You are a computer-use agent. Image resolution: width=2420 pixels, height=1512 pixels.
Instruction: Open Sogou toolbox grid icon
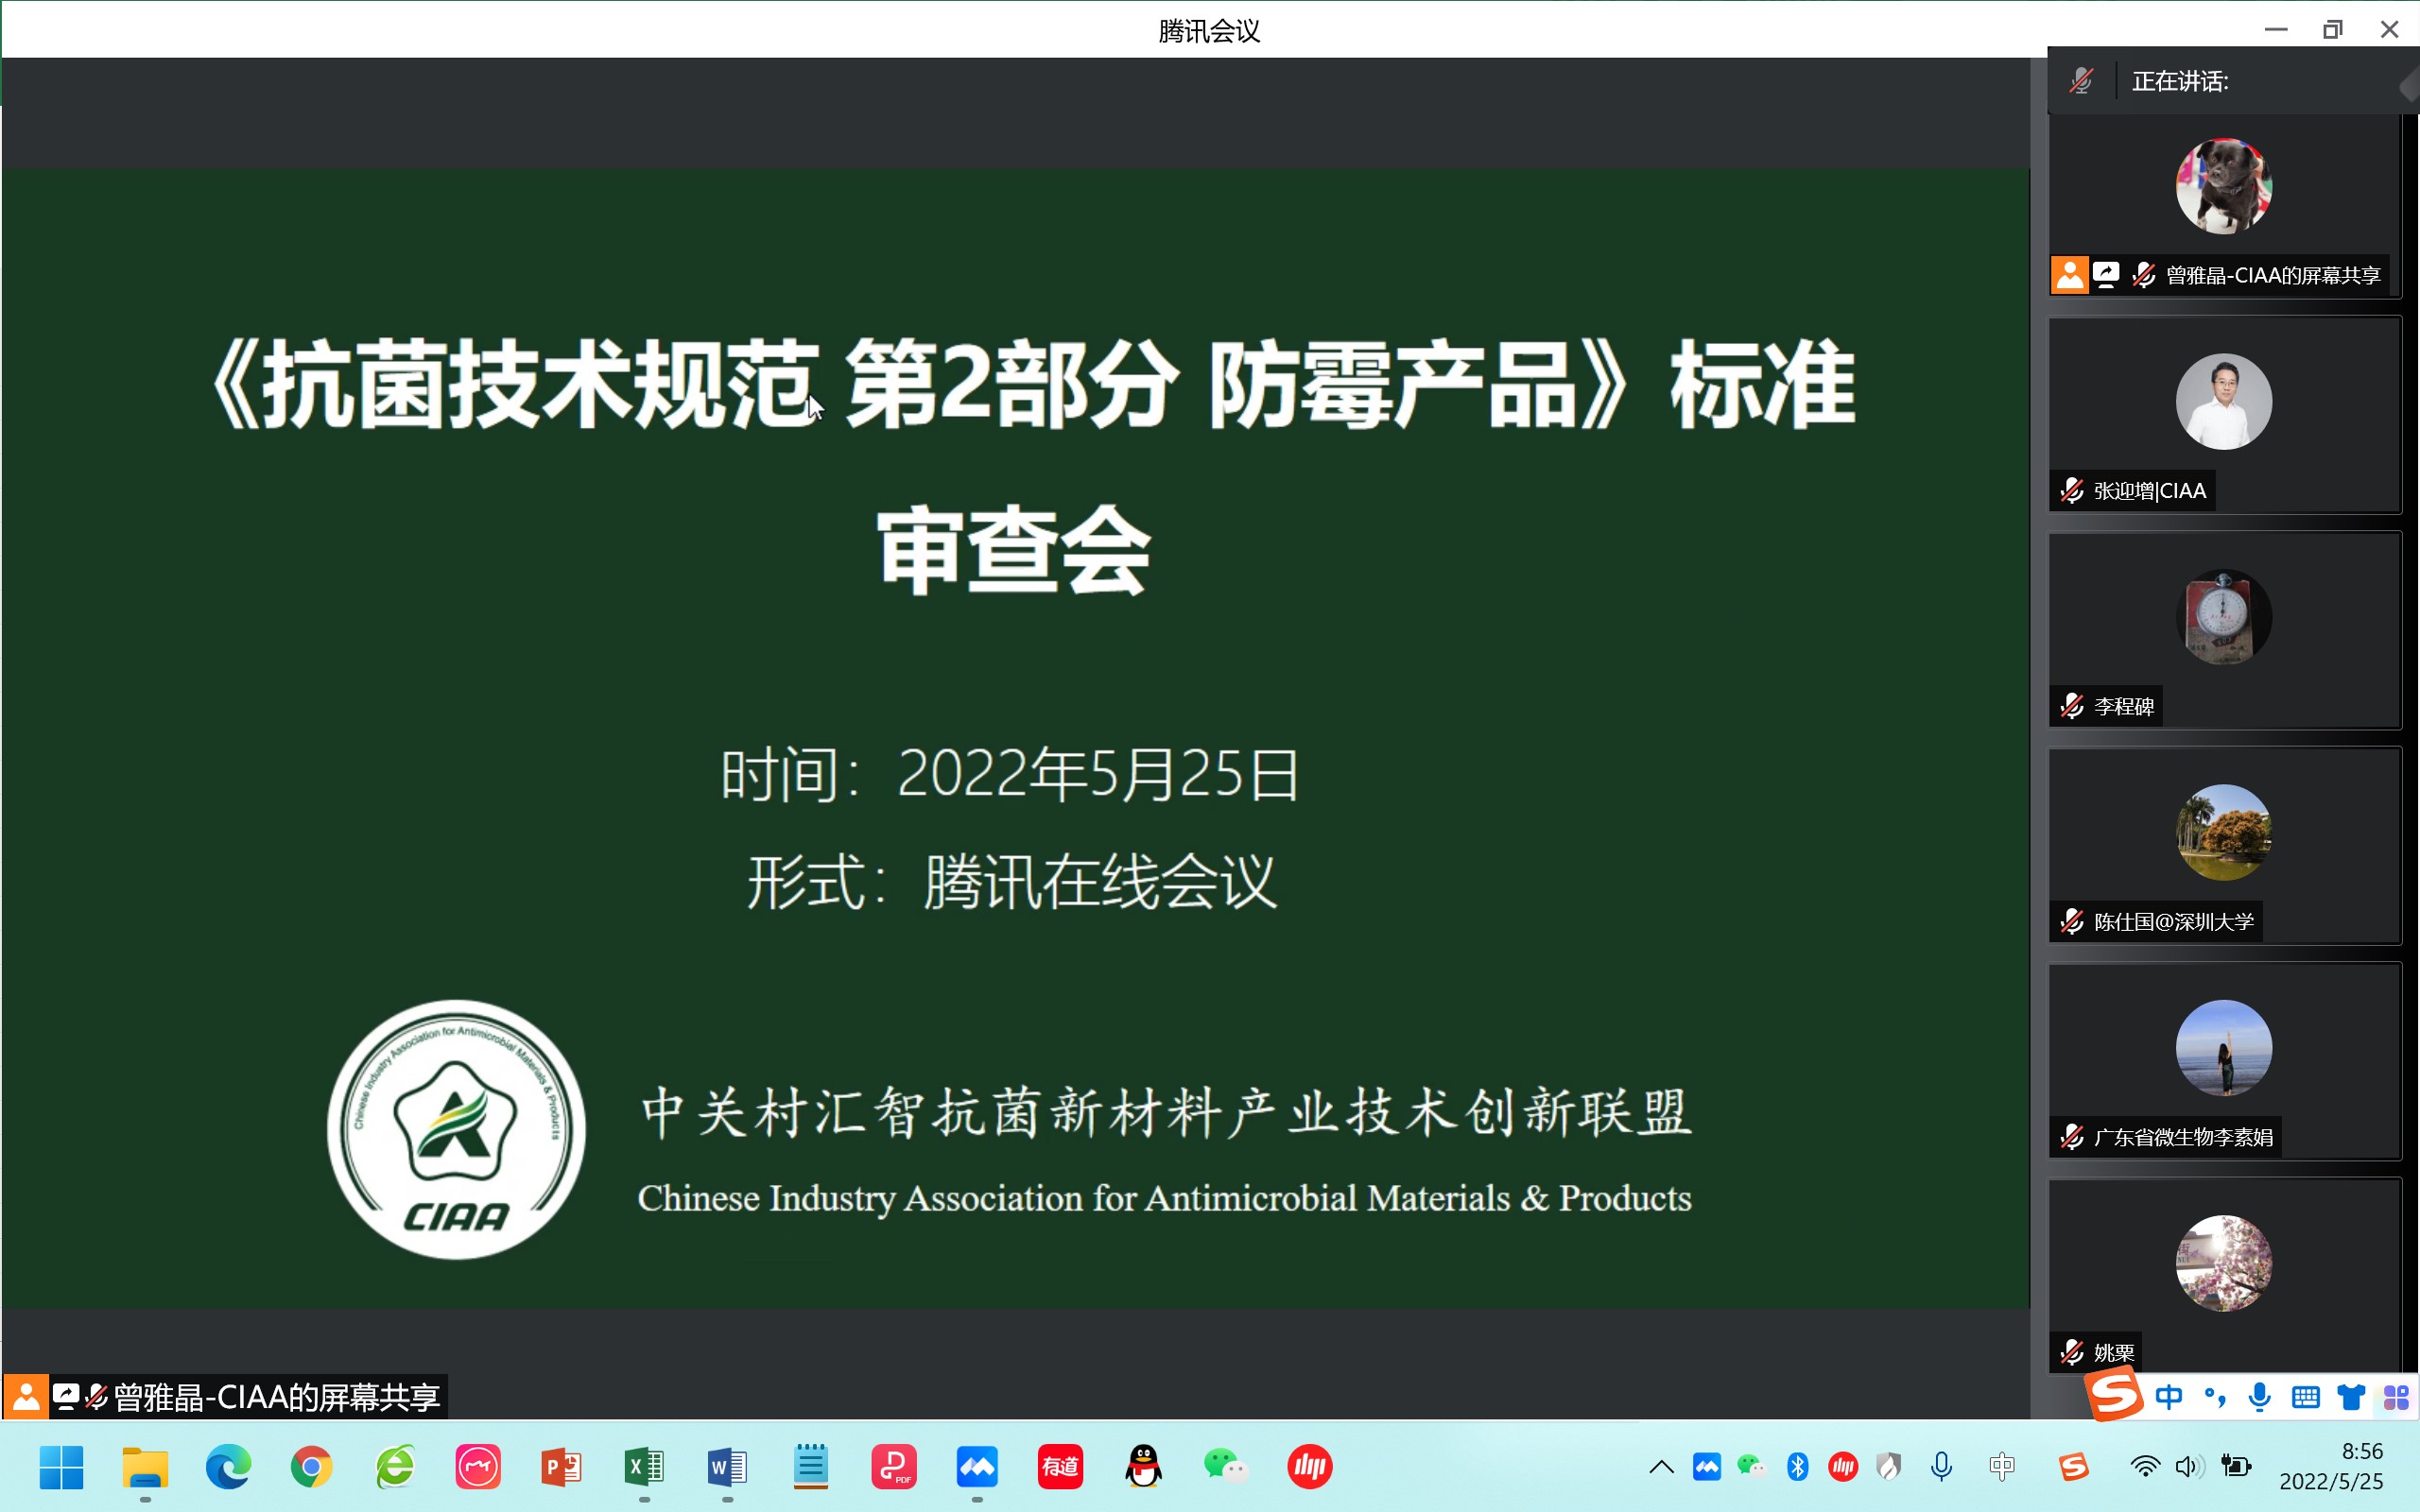[2396, 1397]
